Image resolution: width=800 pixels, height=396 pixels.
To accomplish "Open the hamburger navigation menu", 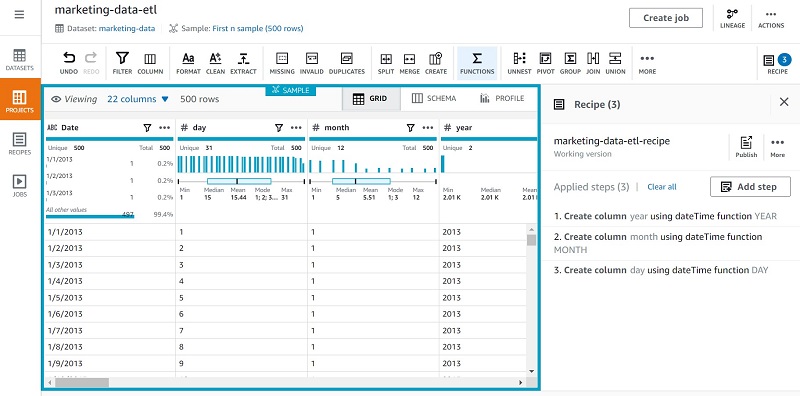I will point(19,15).
